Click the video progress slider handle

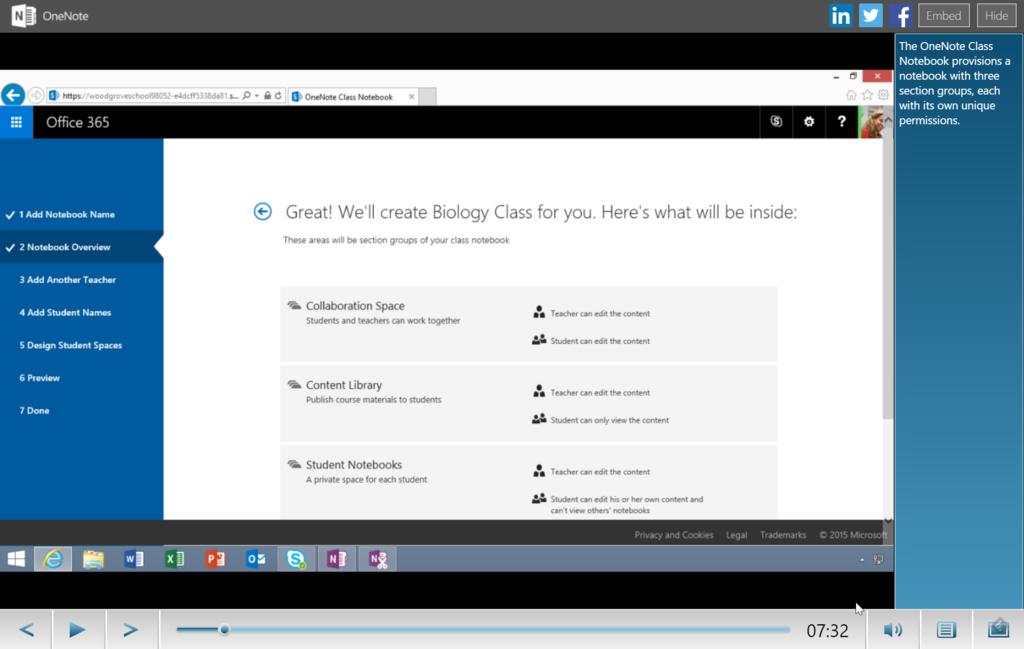click(x=224, y=629)
